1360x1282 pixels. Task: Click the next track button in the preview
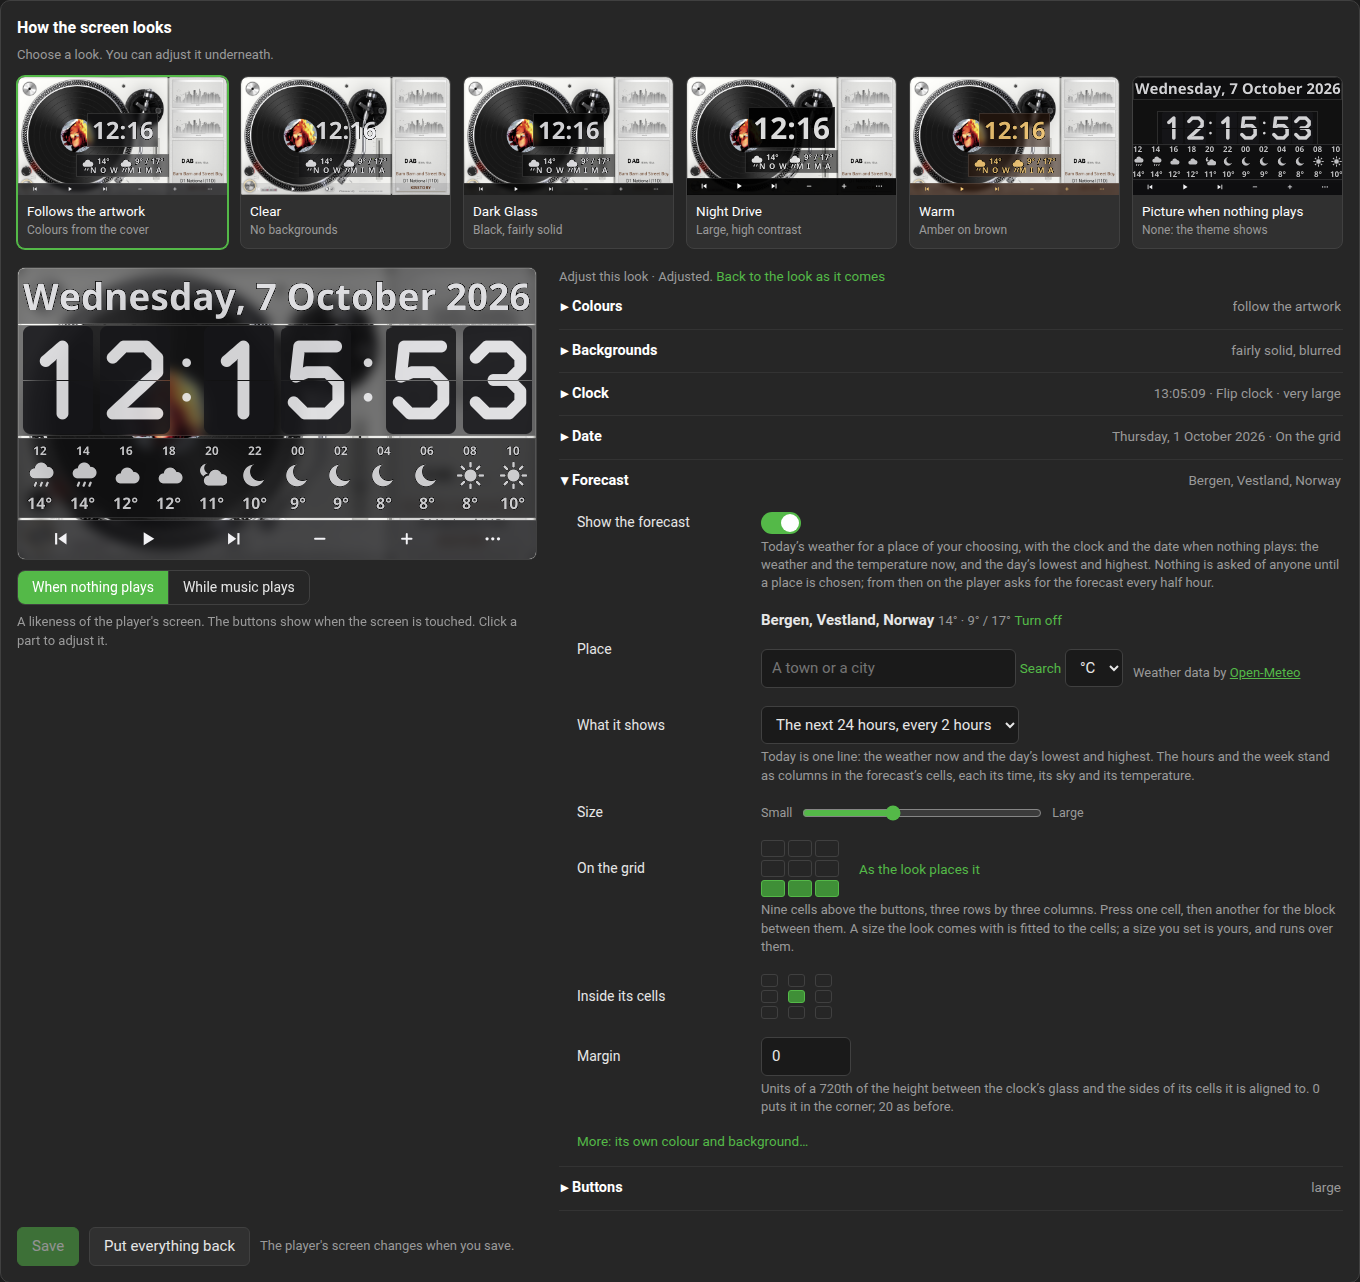click(234, 539)
